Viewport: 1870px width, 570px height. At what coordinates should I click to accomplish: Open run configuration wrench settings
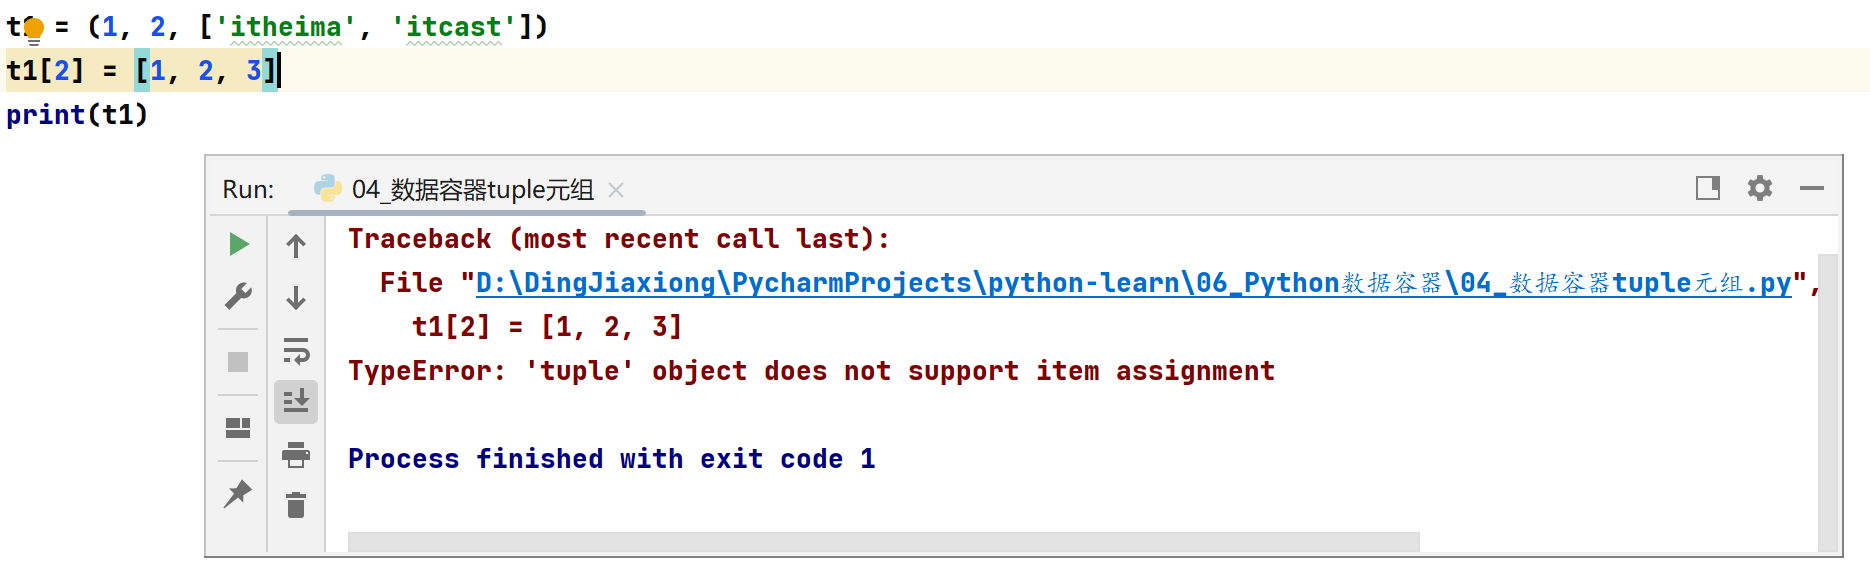click(238, 296)
